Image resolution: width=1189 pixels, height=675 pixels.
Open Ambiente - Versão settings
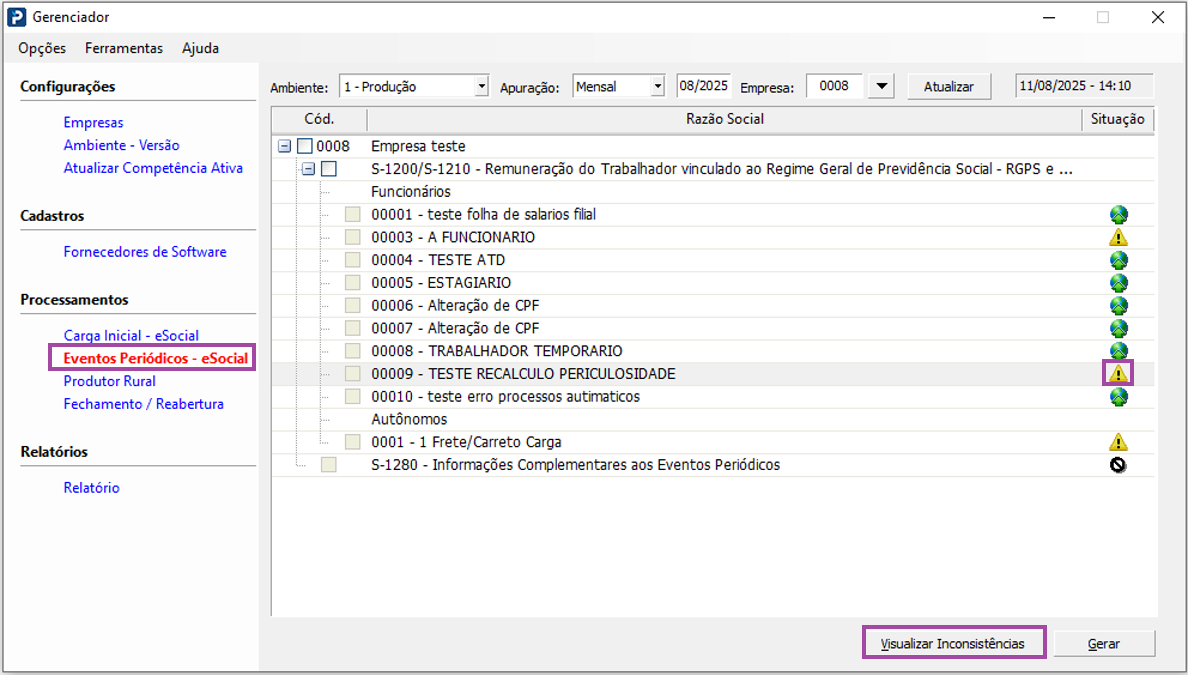pos(121,145)
